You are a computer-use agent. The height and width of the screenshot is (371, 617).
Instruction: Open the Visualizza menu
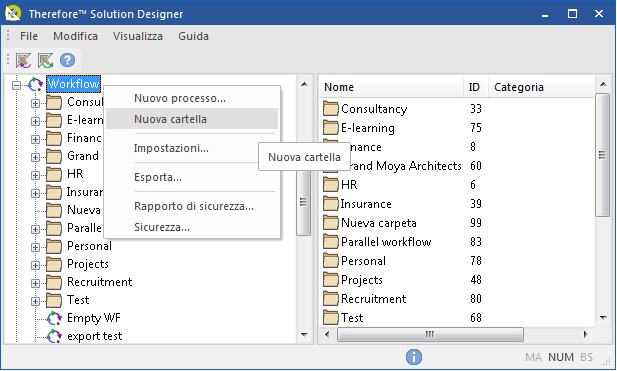click(138, 36)
